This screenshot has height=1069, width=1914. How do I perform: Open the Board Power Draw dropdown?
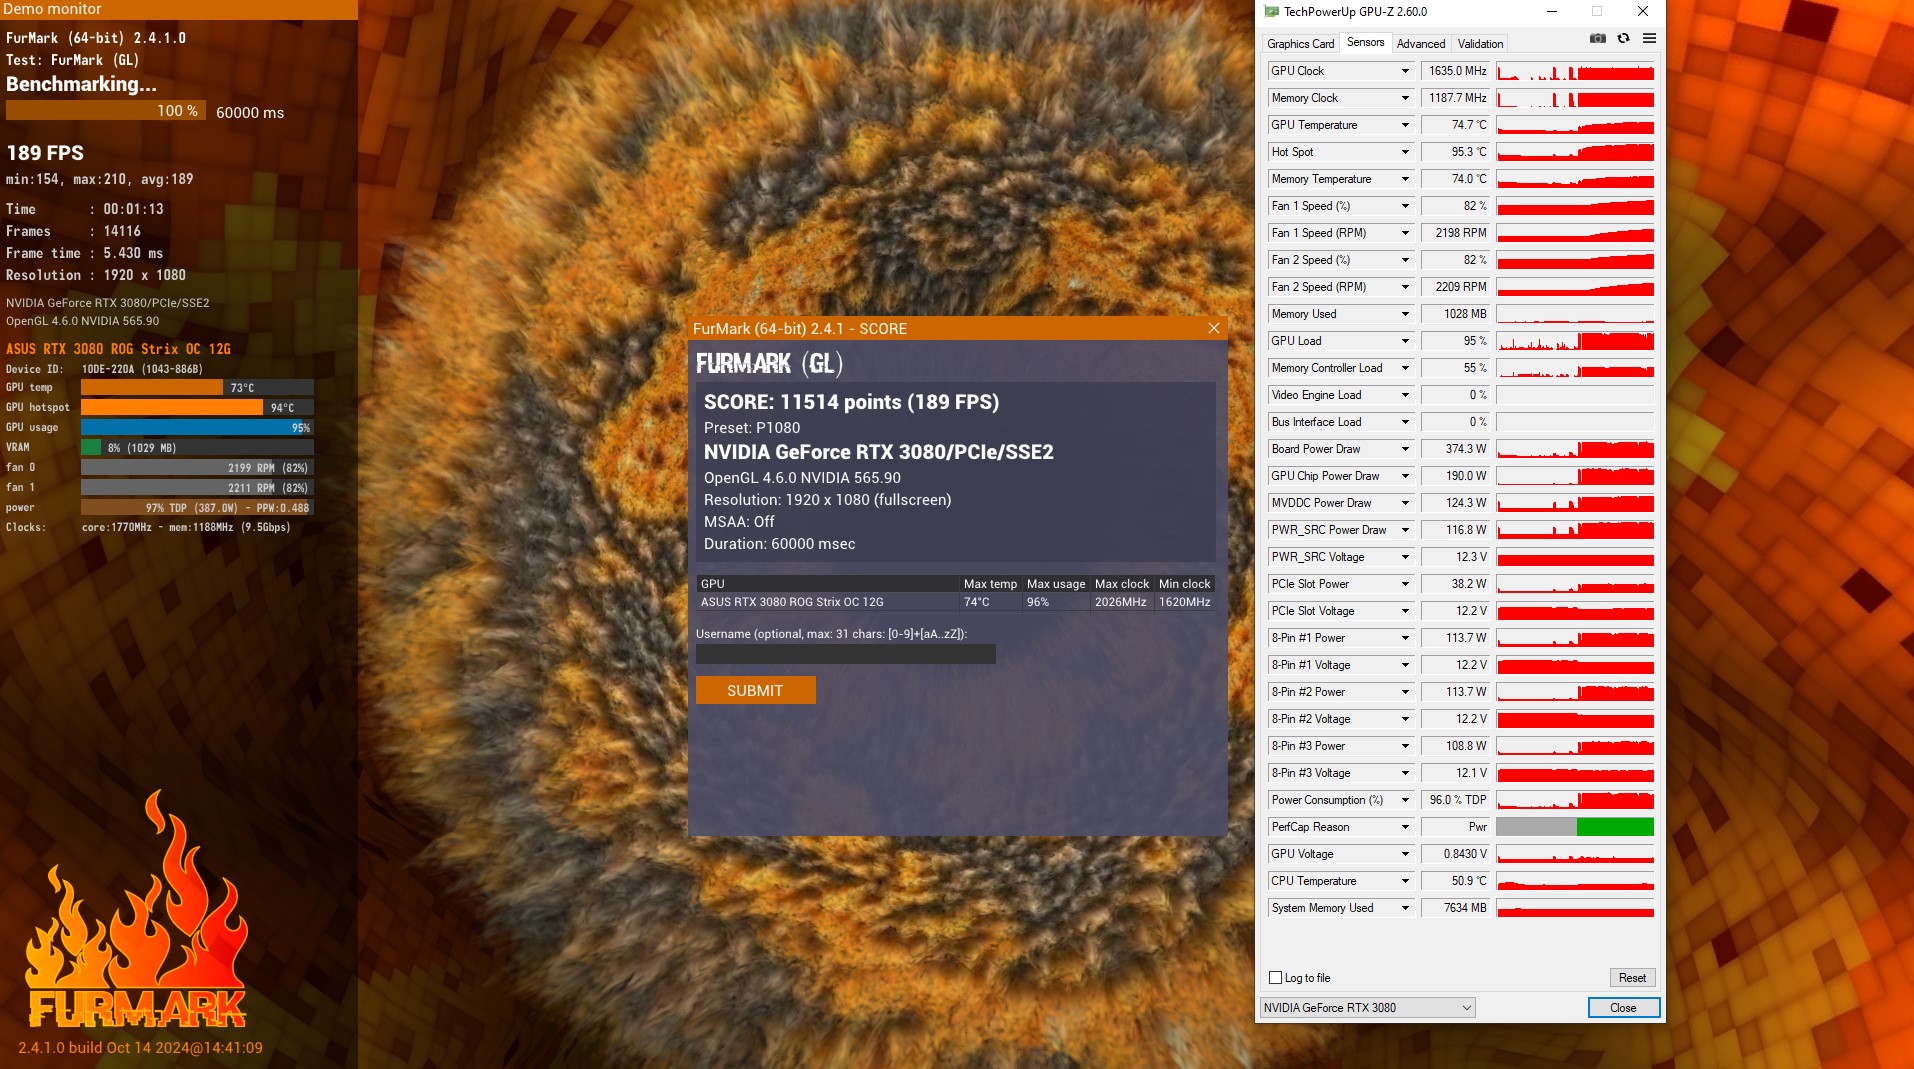point(1405,449)
